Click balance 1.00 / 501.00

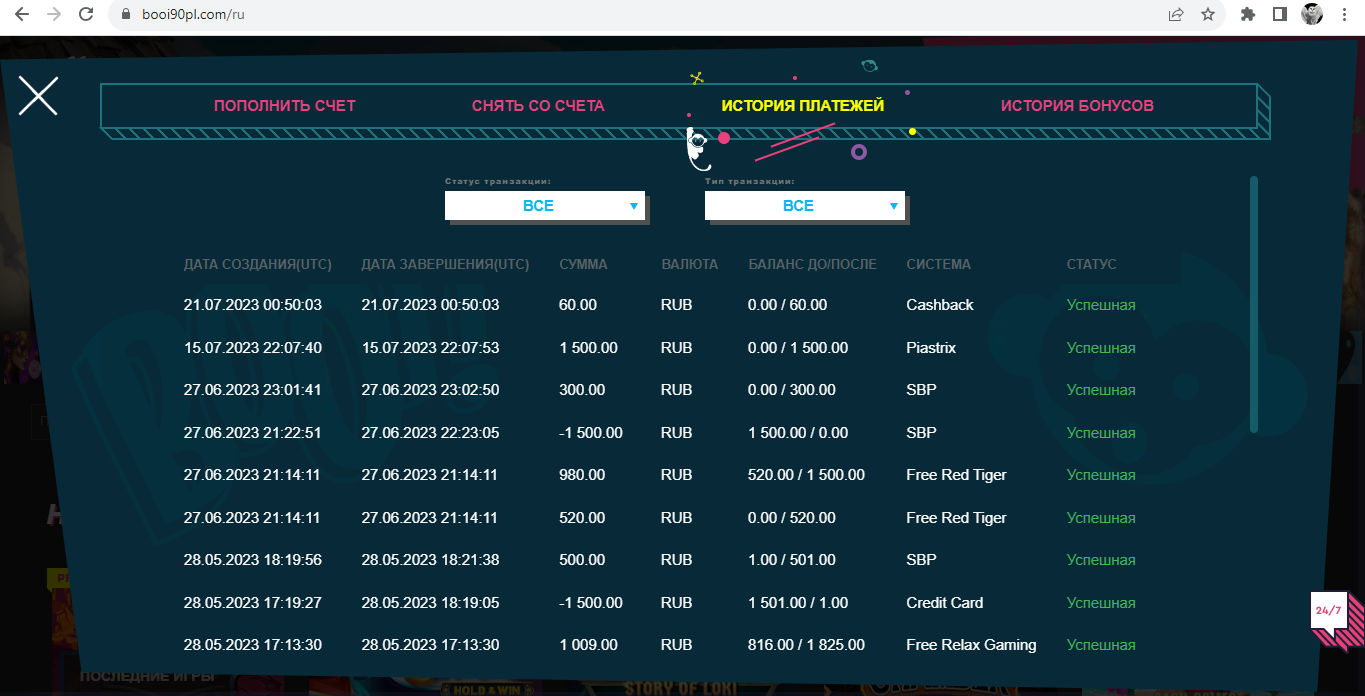click(x=792, y=560)
